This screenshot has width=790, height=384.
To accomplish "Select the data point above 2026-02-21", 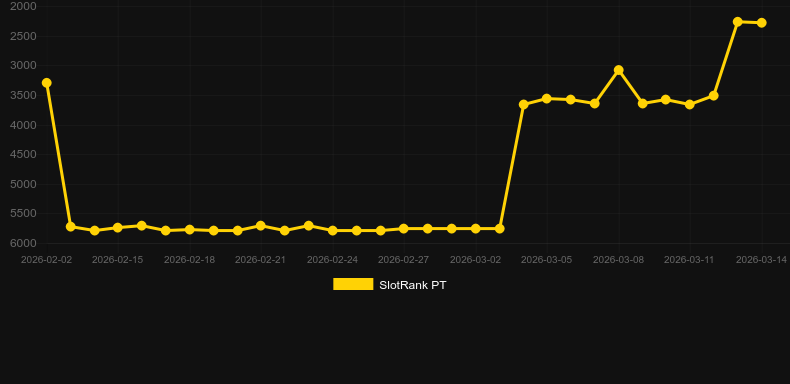I will point(260,226).
